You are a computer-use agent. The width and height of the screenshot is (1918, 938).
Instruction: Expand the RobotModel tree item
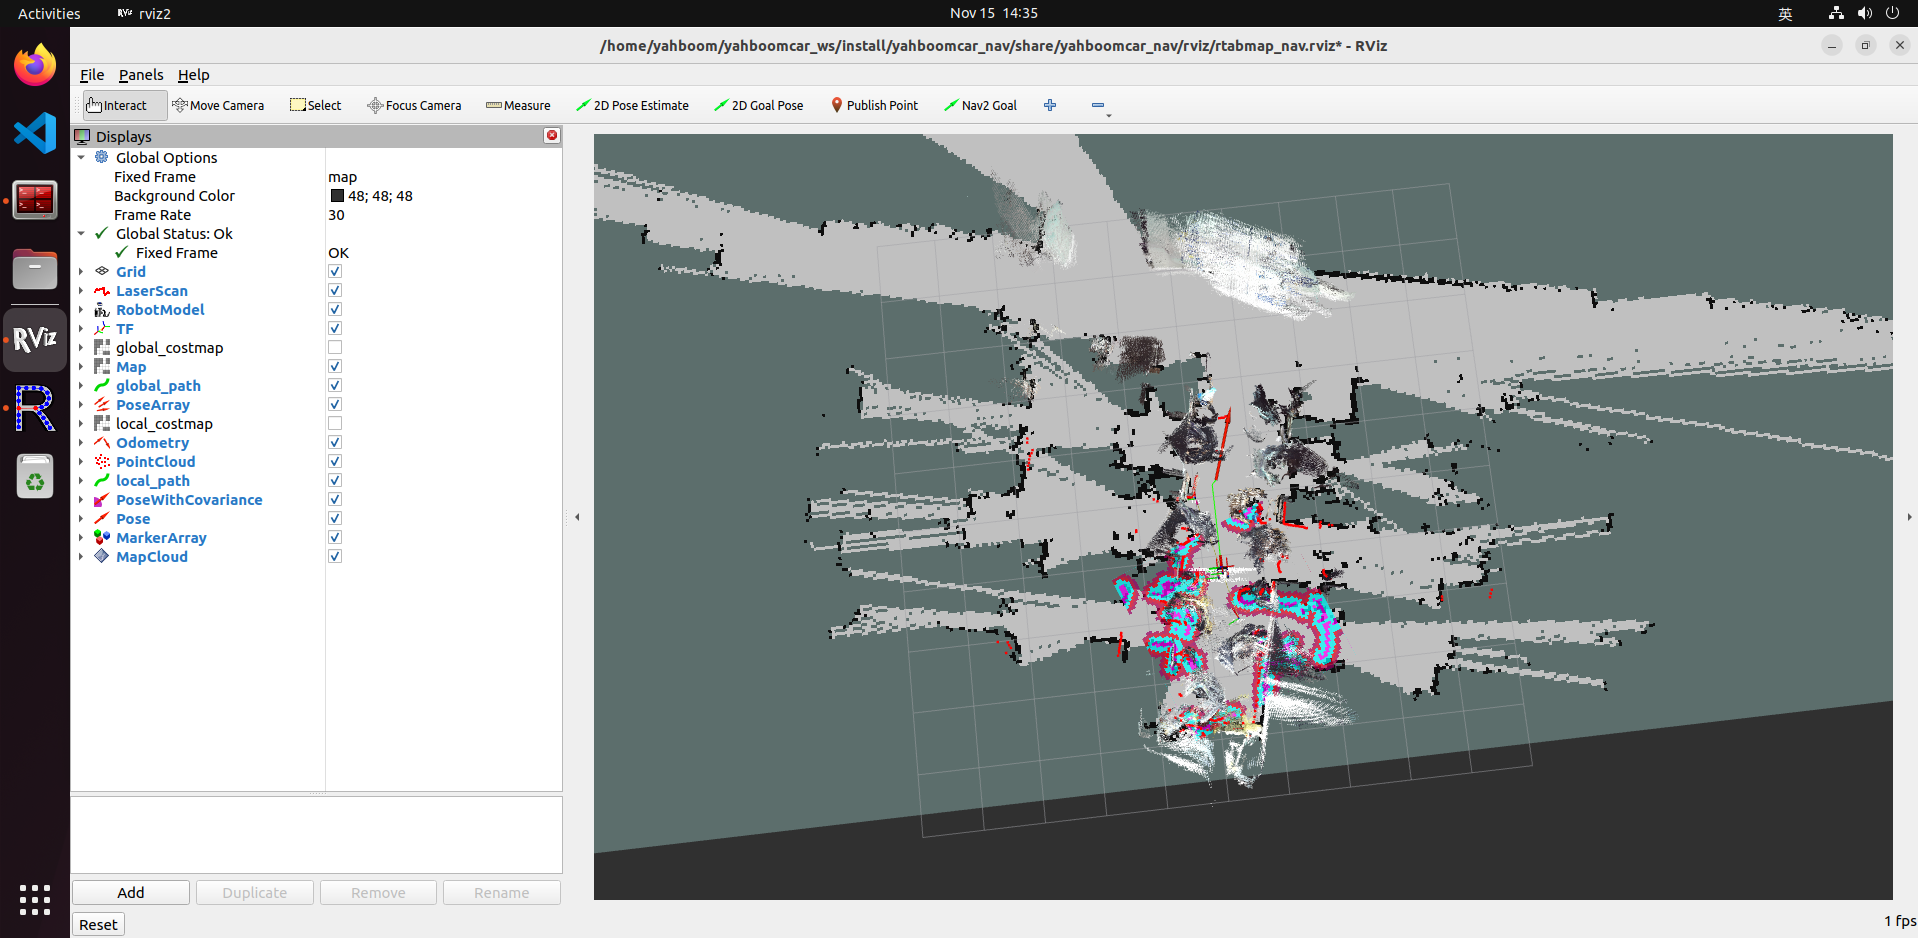click(81, 310)
